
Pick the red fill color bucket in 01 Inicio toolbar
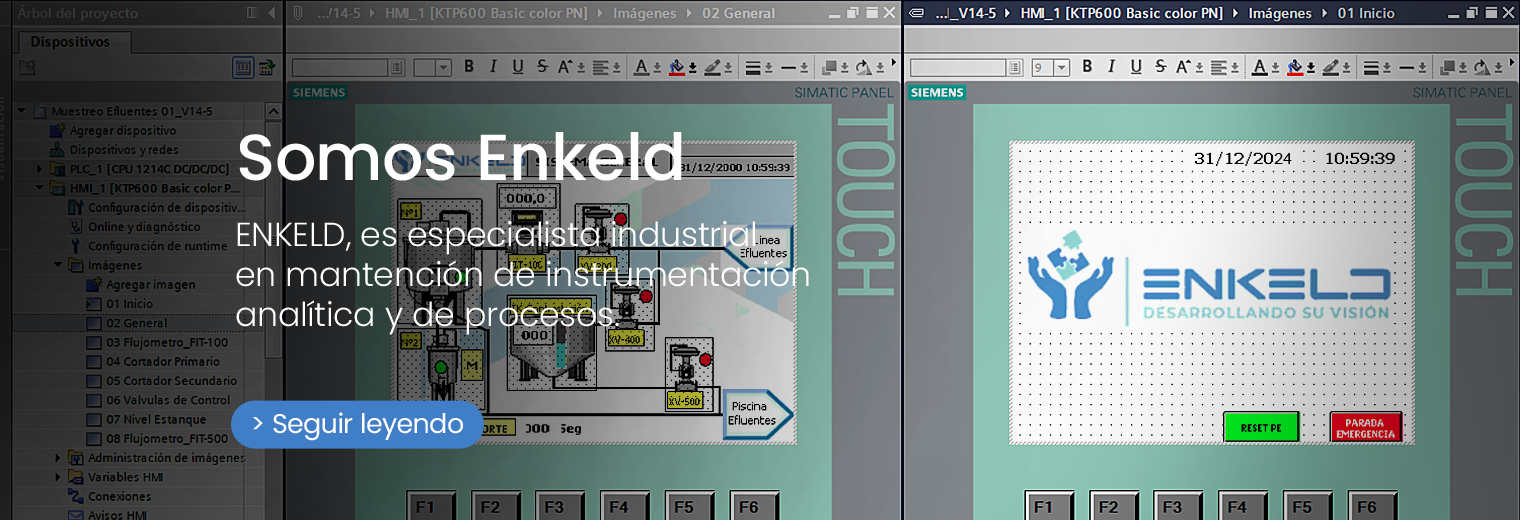(1295, 67)
